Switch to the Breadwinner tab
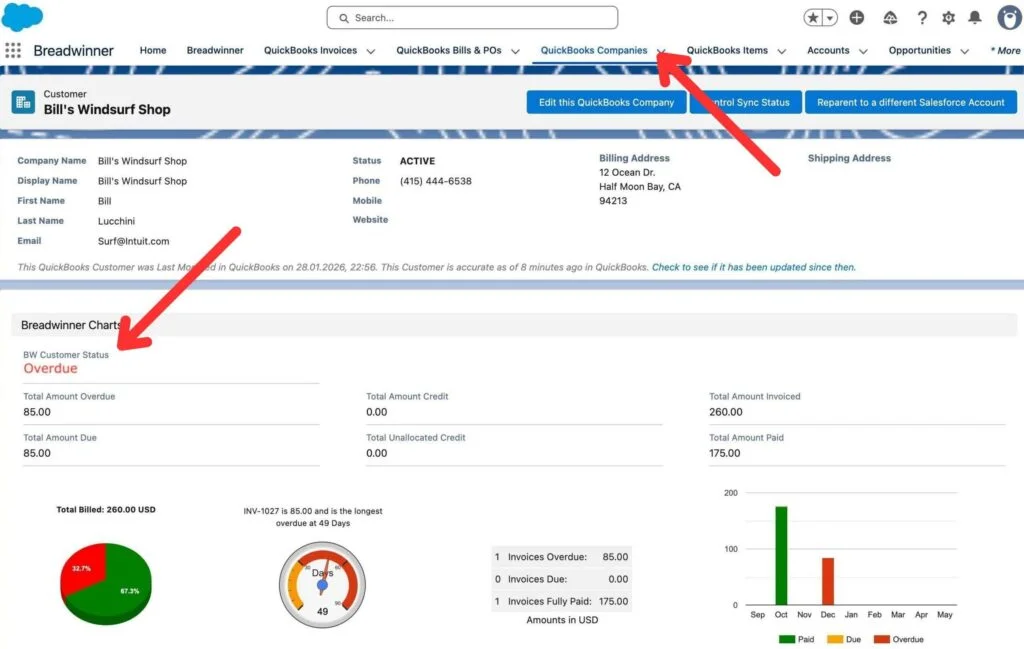The height and width of the screenshot is (649, 1024). click(x=215, y=50)
